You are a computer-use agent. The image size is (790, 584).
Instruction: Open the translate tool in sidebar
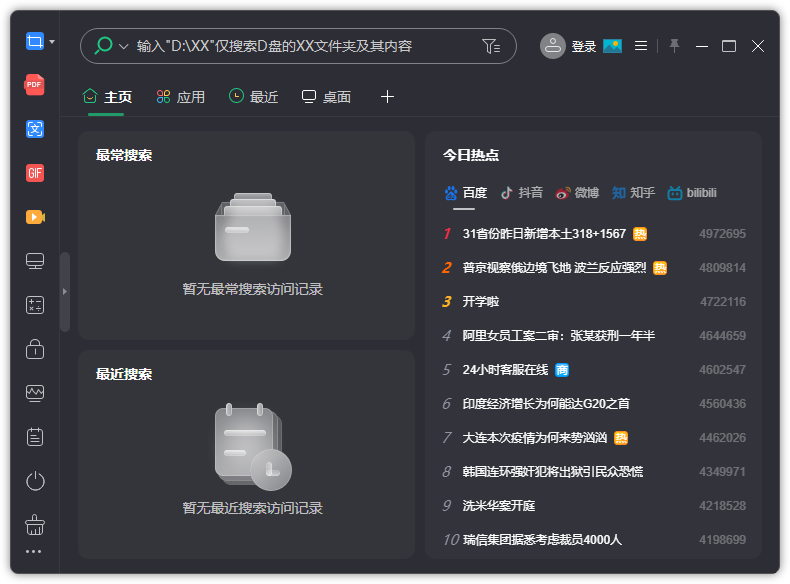click(x=35, y=129)
